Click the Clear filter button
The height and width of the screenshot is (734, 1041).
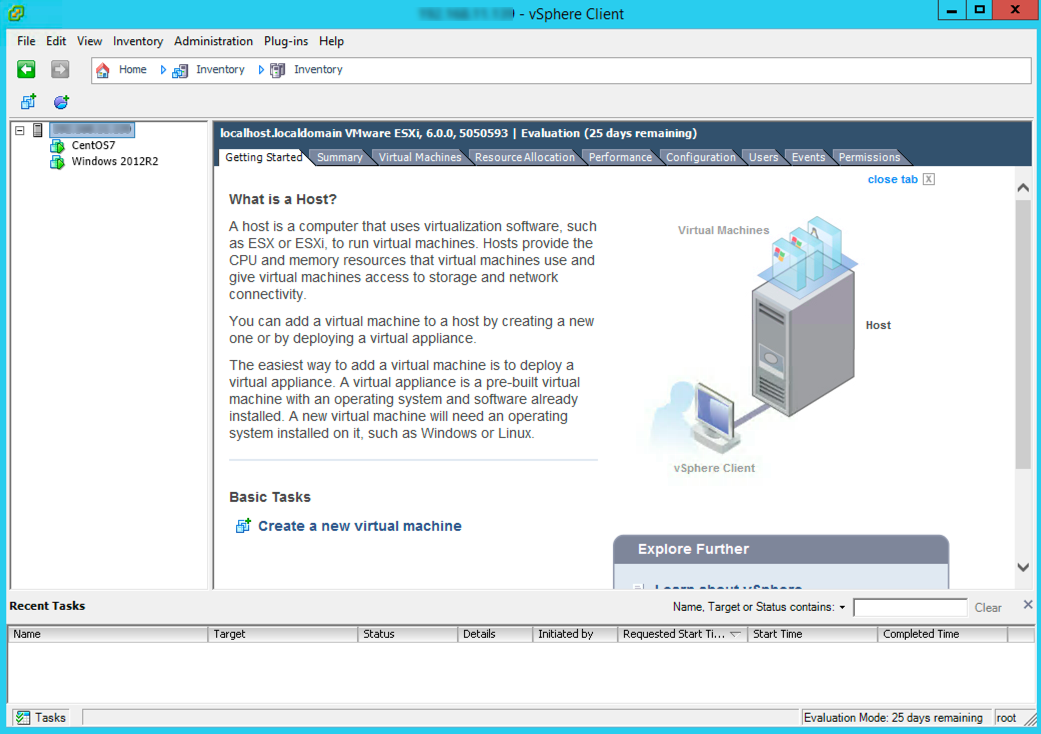pos(988,607)
